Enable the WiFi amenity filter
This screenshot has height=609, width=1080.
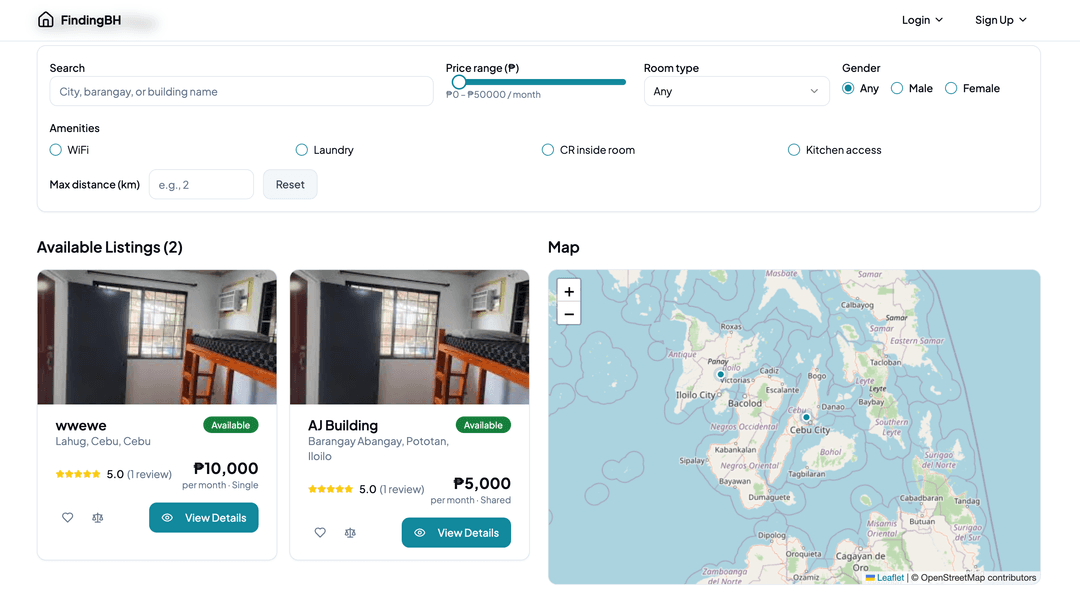tap(56, 150)
